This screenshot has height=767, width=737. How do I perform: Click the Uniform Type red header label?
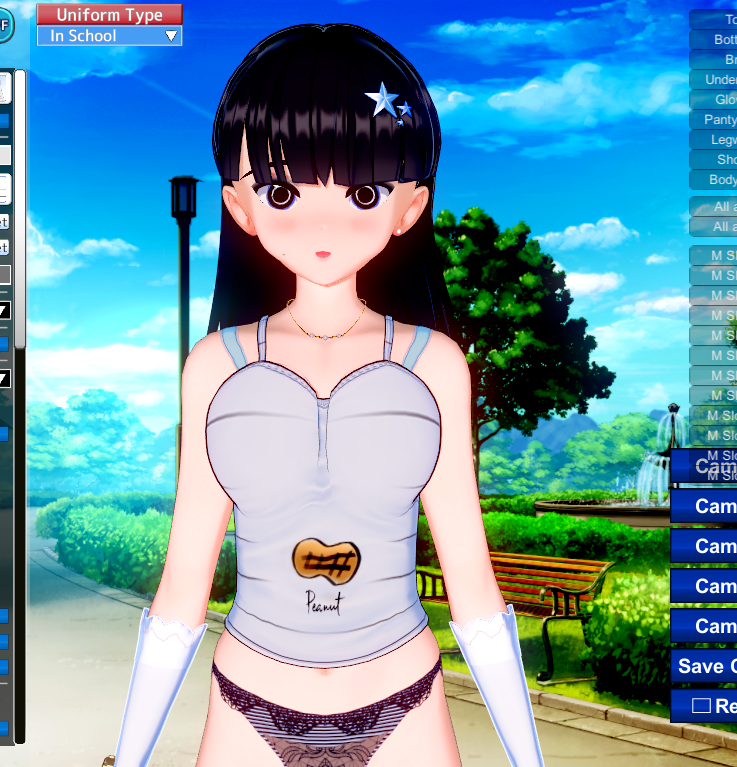click(110, 15)
